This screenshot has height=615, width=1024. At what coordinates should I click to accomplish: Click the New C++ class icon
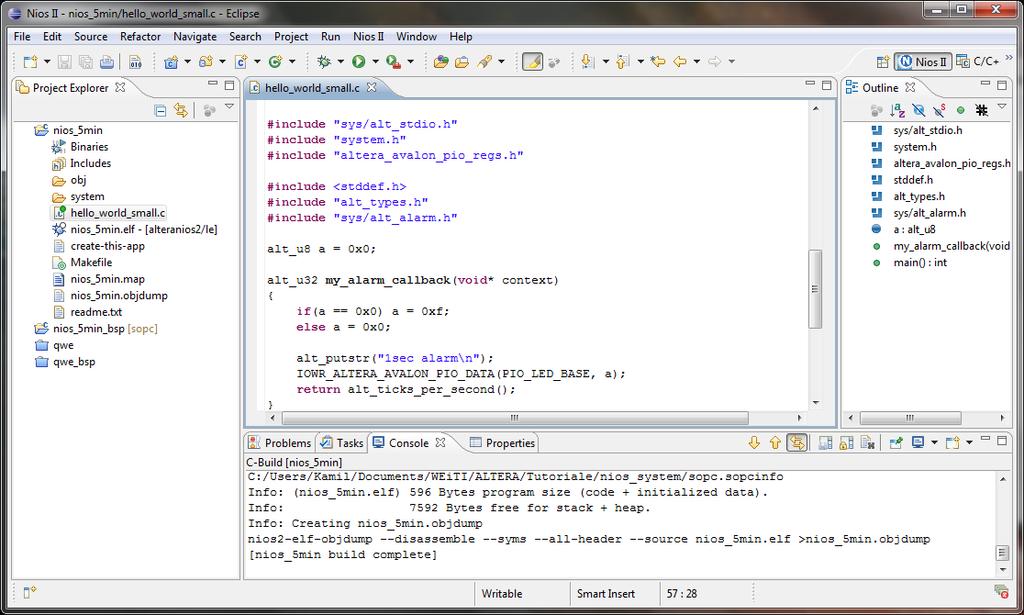pos(275,61)
